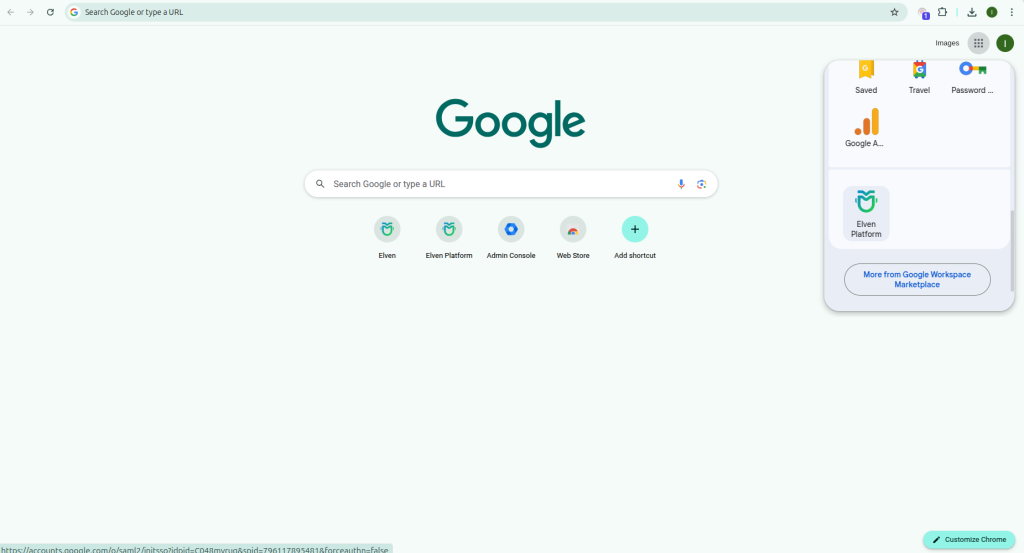Launch Elven Platform from the apps panel
Viewport: 1024px width, 553px height.
point(866,213)
